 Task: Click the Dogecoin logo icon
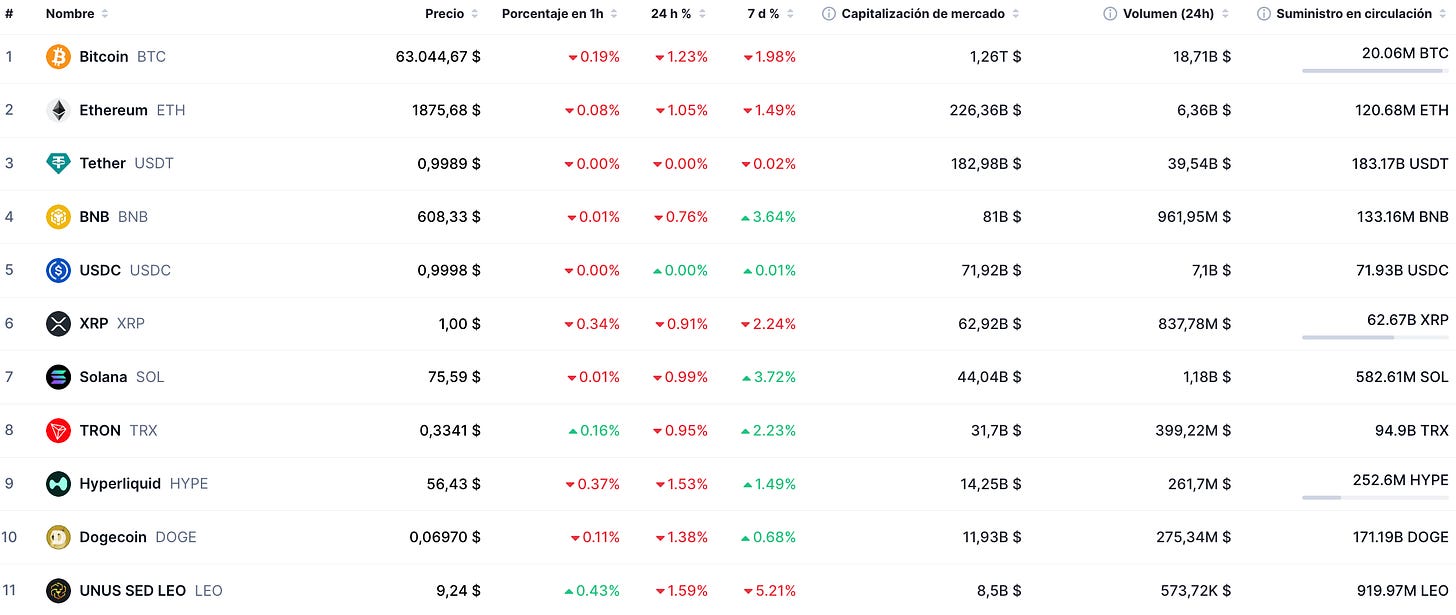pyautogui.click(x=58, y=537)
